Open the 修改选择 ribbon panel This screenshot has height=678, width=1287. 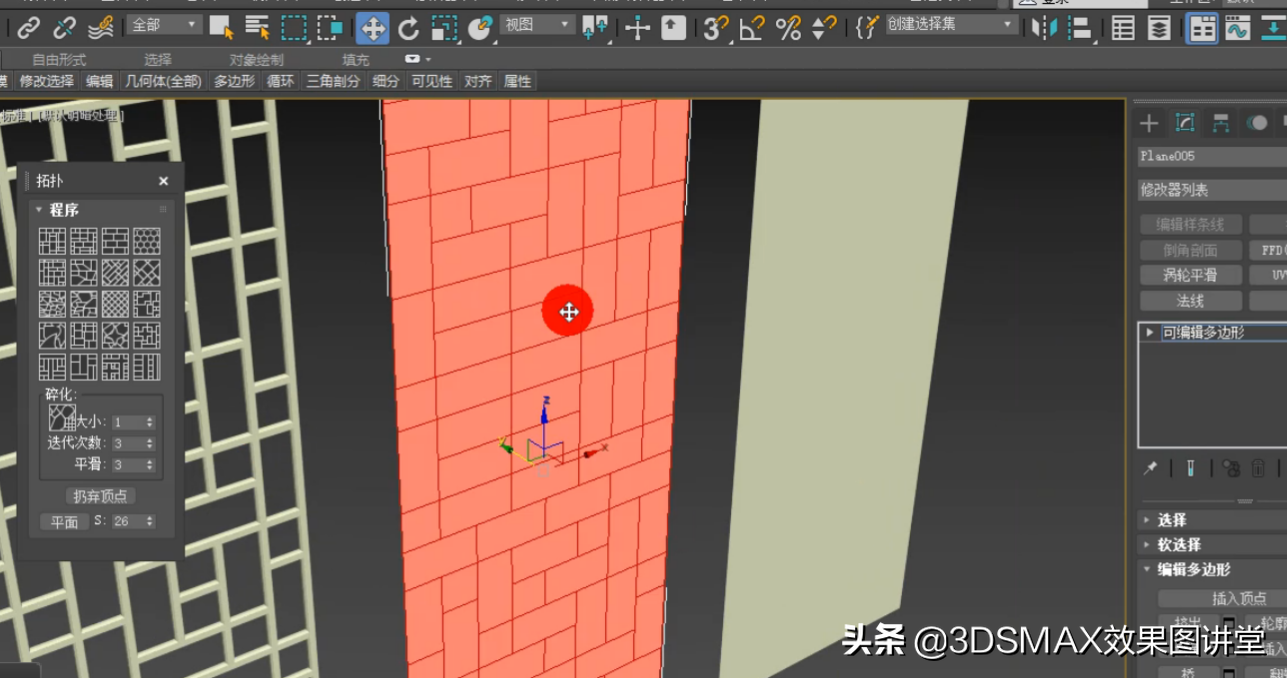click(x=46, y=81)
